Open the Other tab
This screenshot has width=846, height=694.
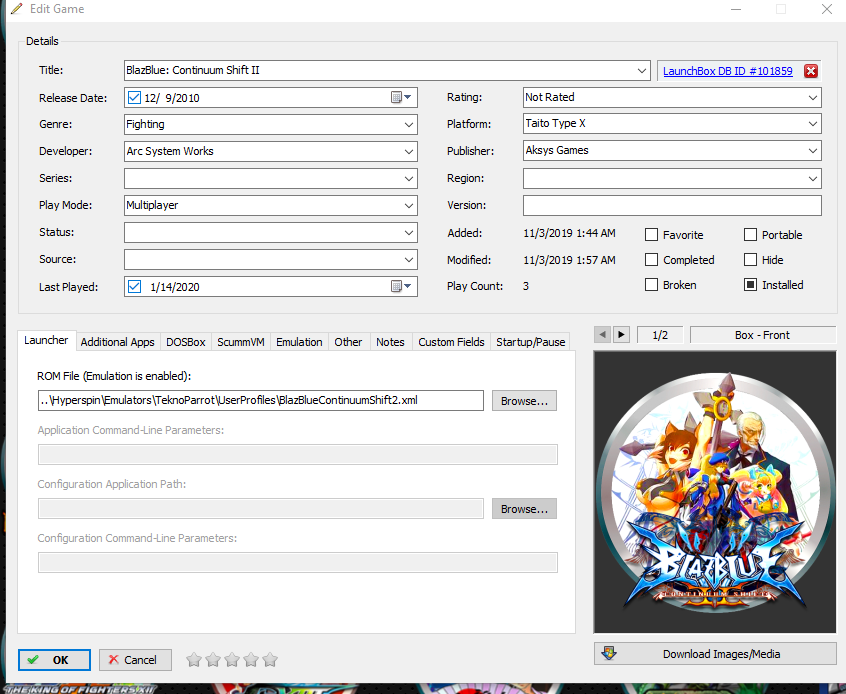click(348, 342)
